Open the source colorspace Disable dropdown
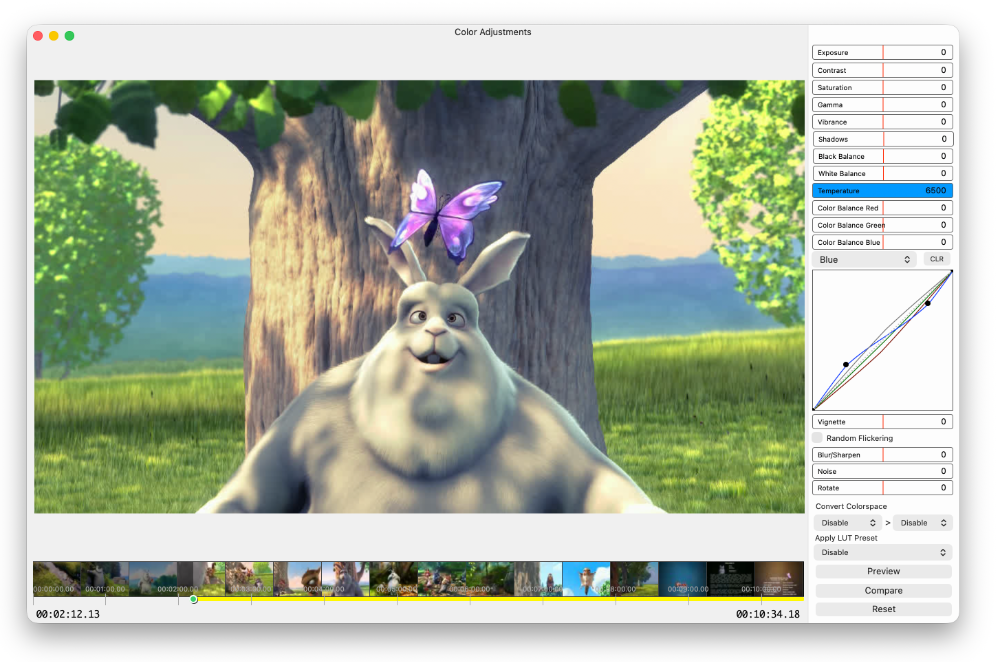 (848, 523)
